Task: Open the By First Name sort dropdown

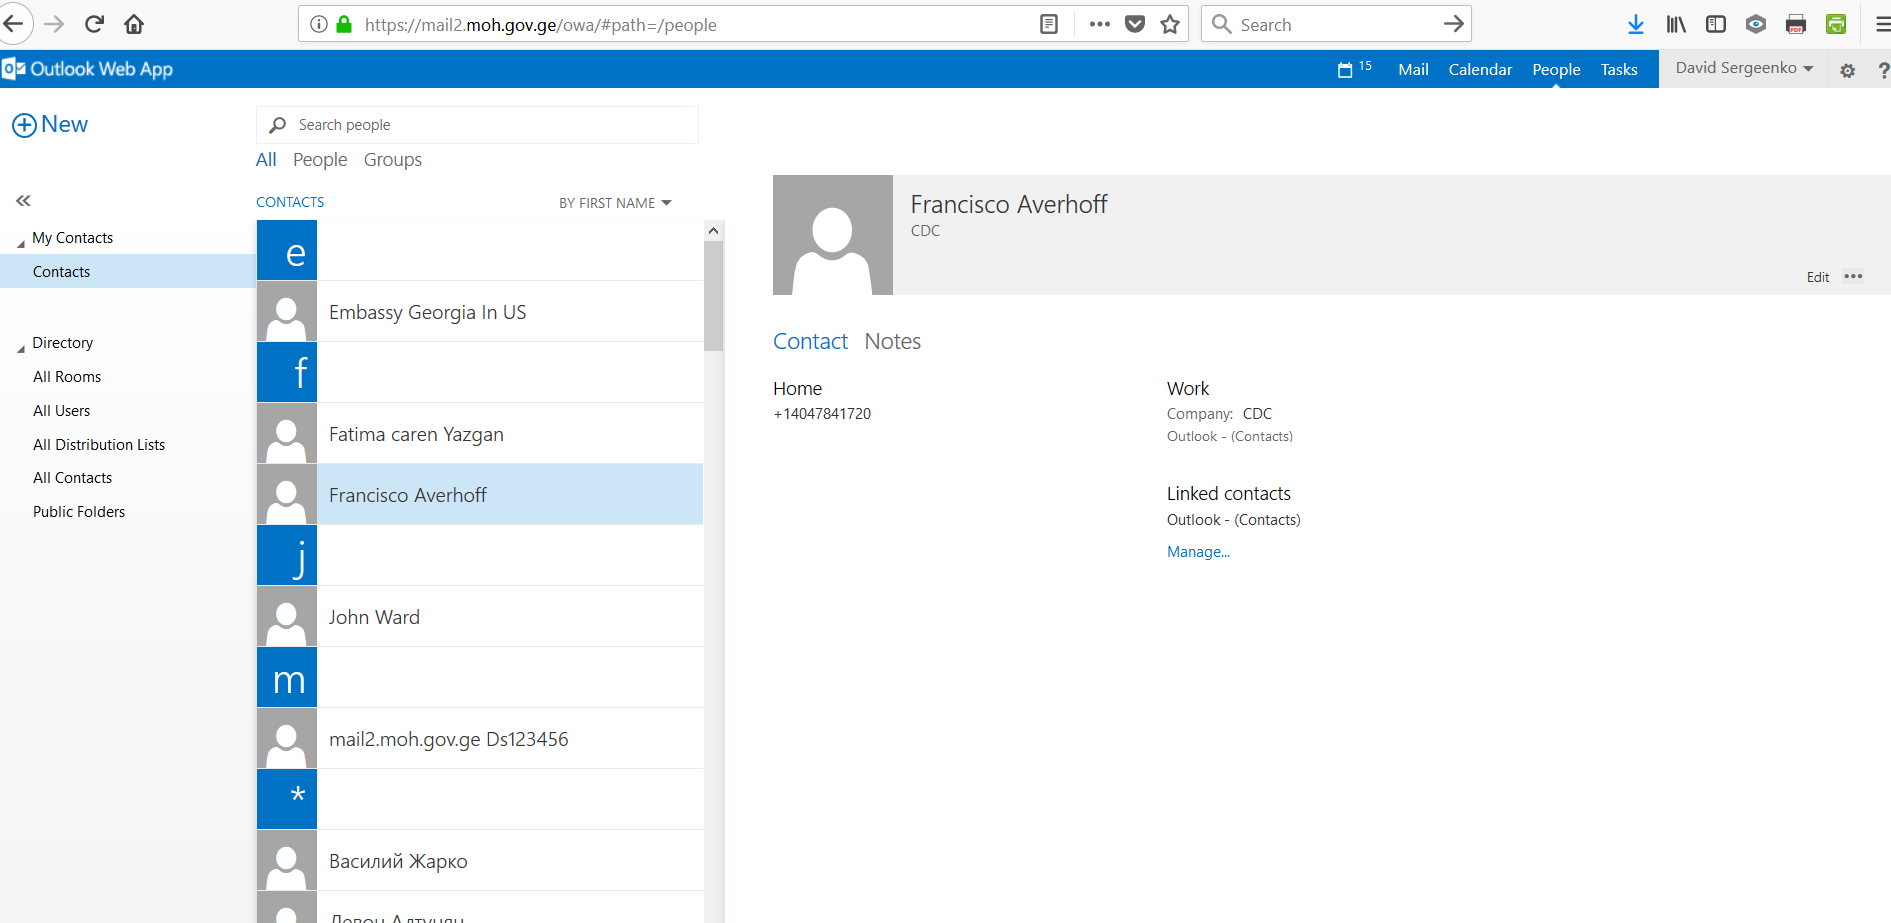Action: 614,203
